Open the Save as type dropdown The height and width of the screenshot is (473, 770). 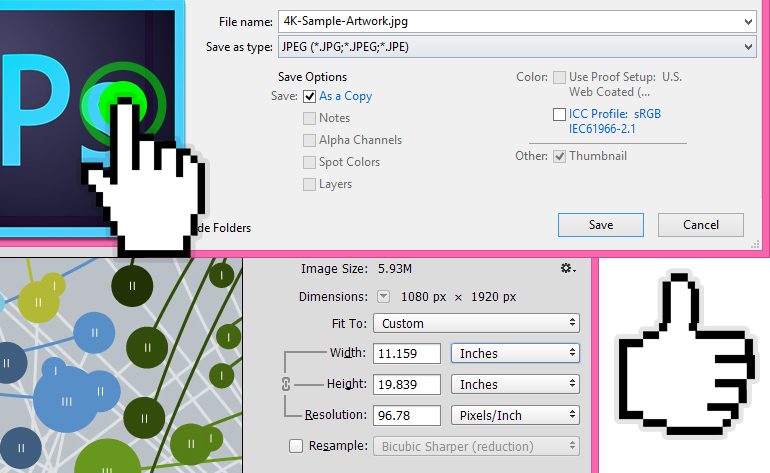(x=517, y=47)
